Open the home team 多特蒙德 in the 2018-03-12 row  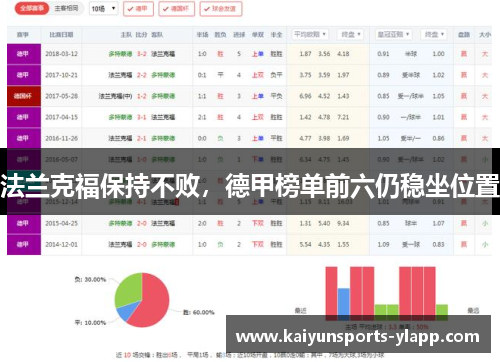tap(120, 54)
